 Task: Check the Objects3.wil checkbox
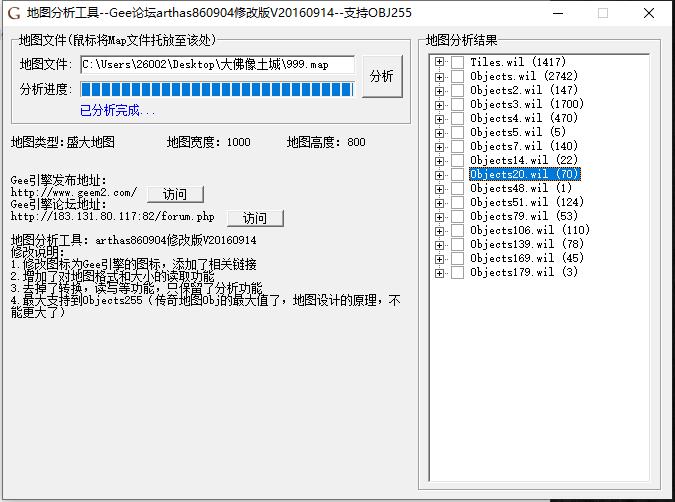[457, 105]
